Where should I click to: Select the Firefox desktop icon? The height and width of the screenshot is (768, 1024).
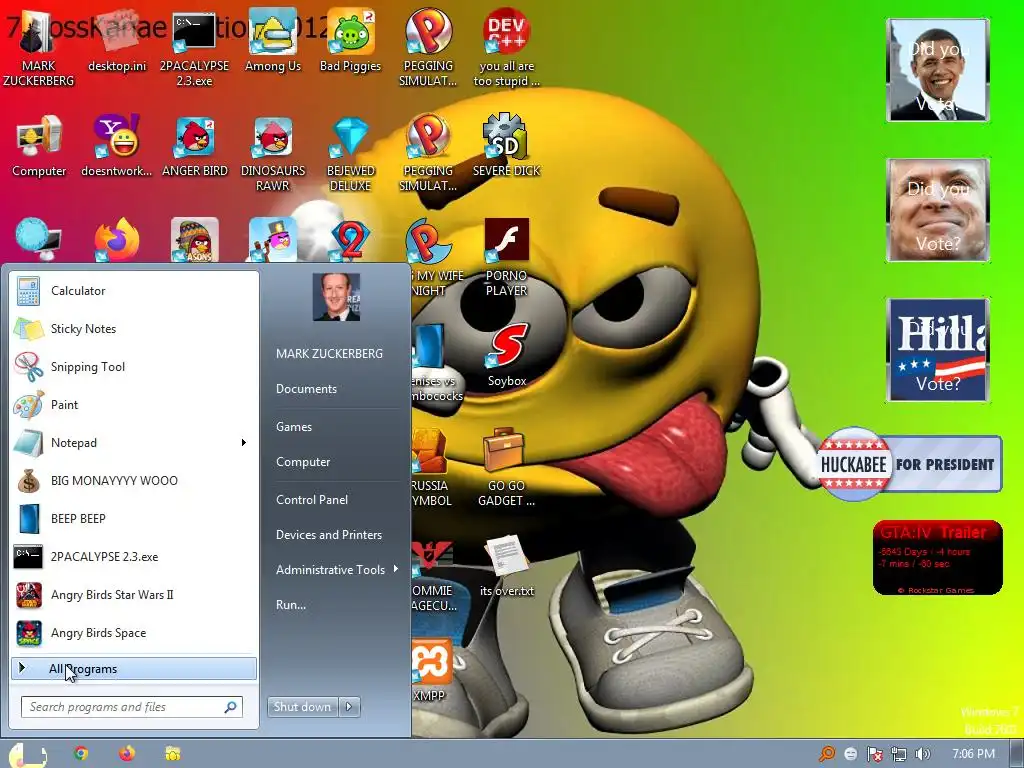pos(117,240)
